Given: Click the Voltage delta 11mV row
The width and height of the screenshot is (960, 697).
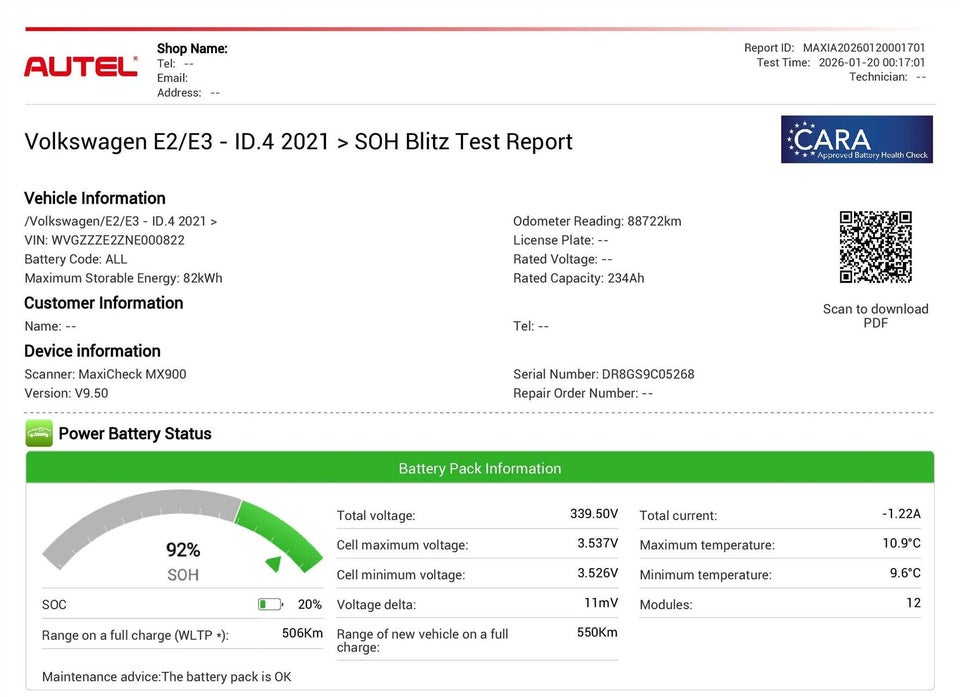Looking at the screenshot, I should pyautogui.click(x=477, y=604).
